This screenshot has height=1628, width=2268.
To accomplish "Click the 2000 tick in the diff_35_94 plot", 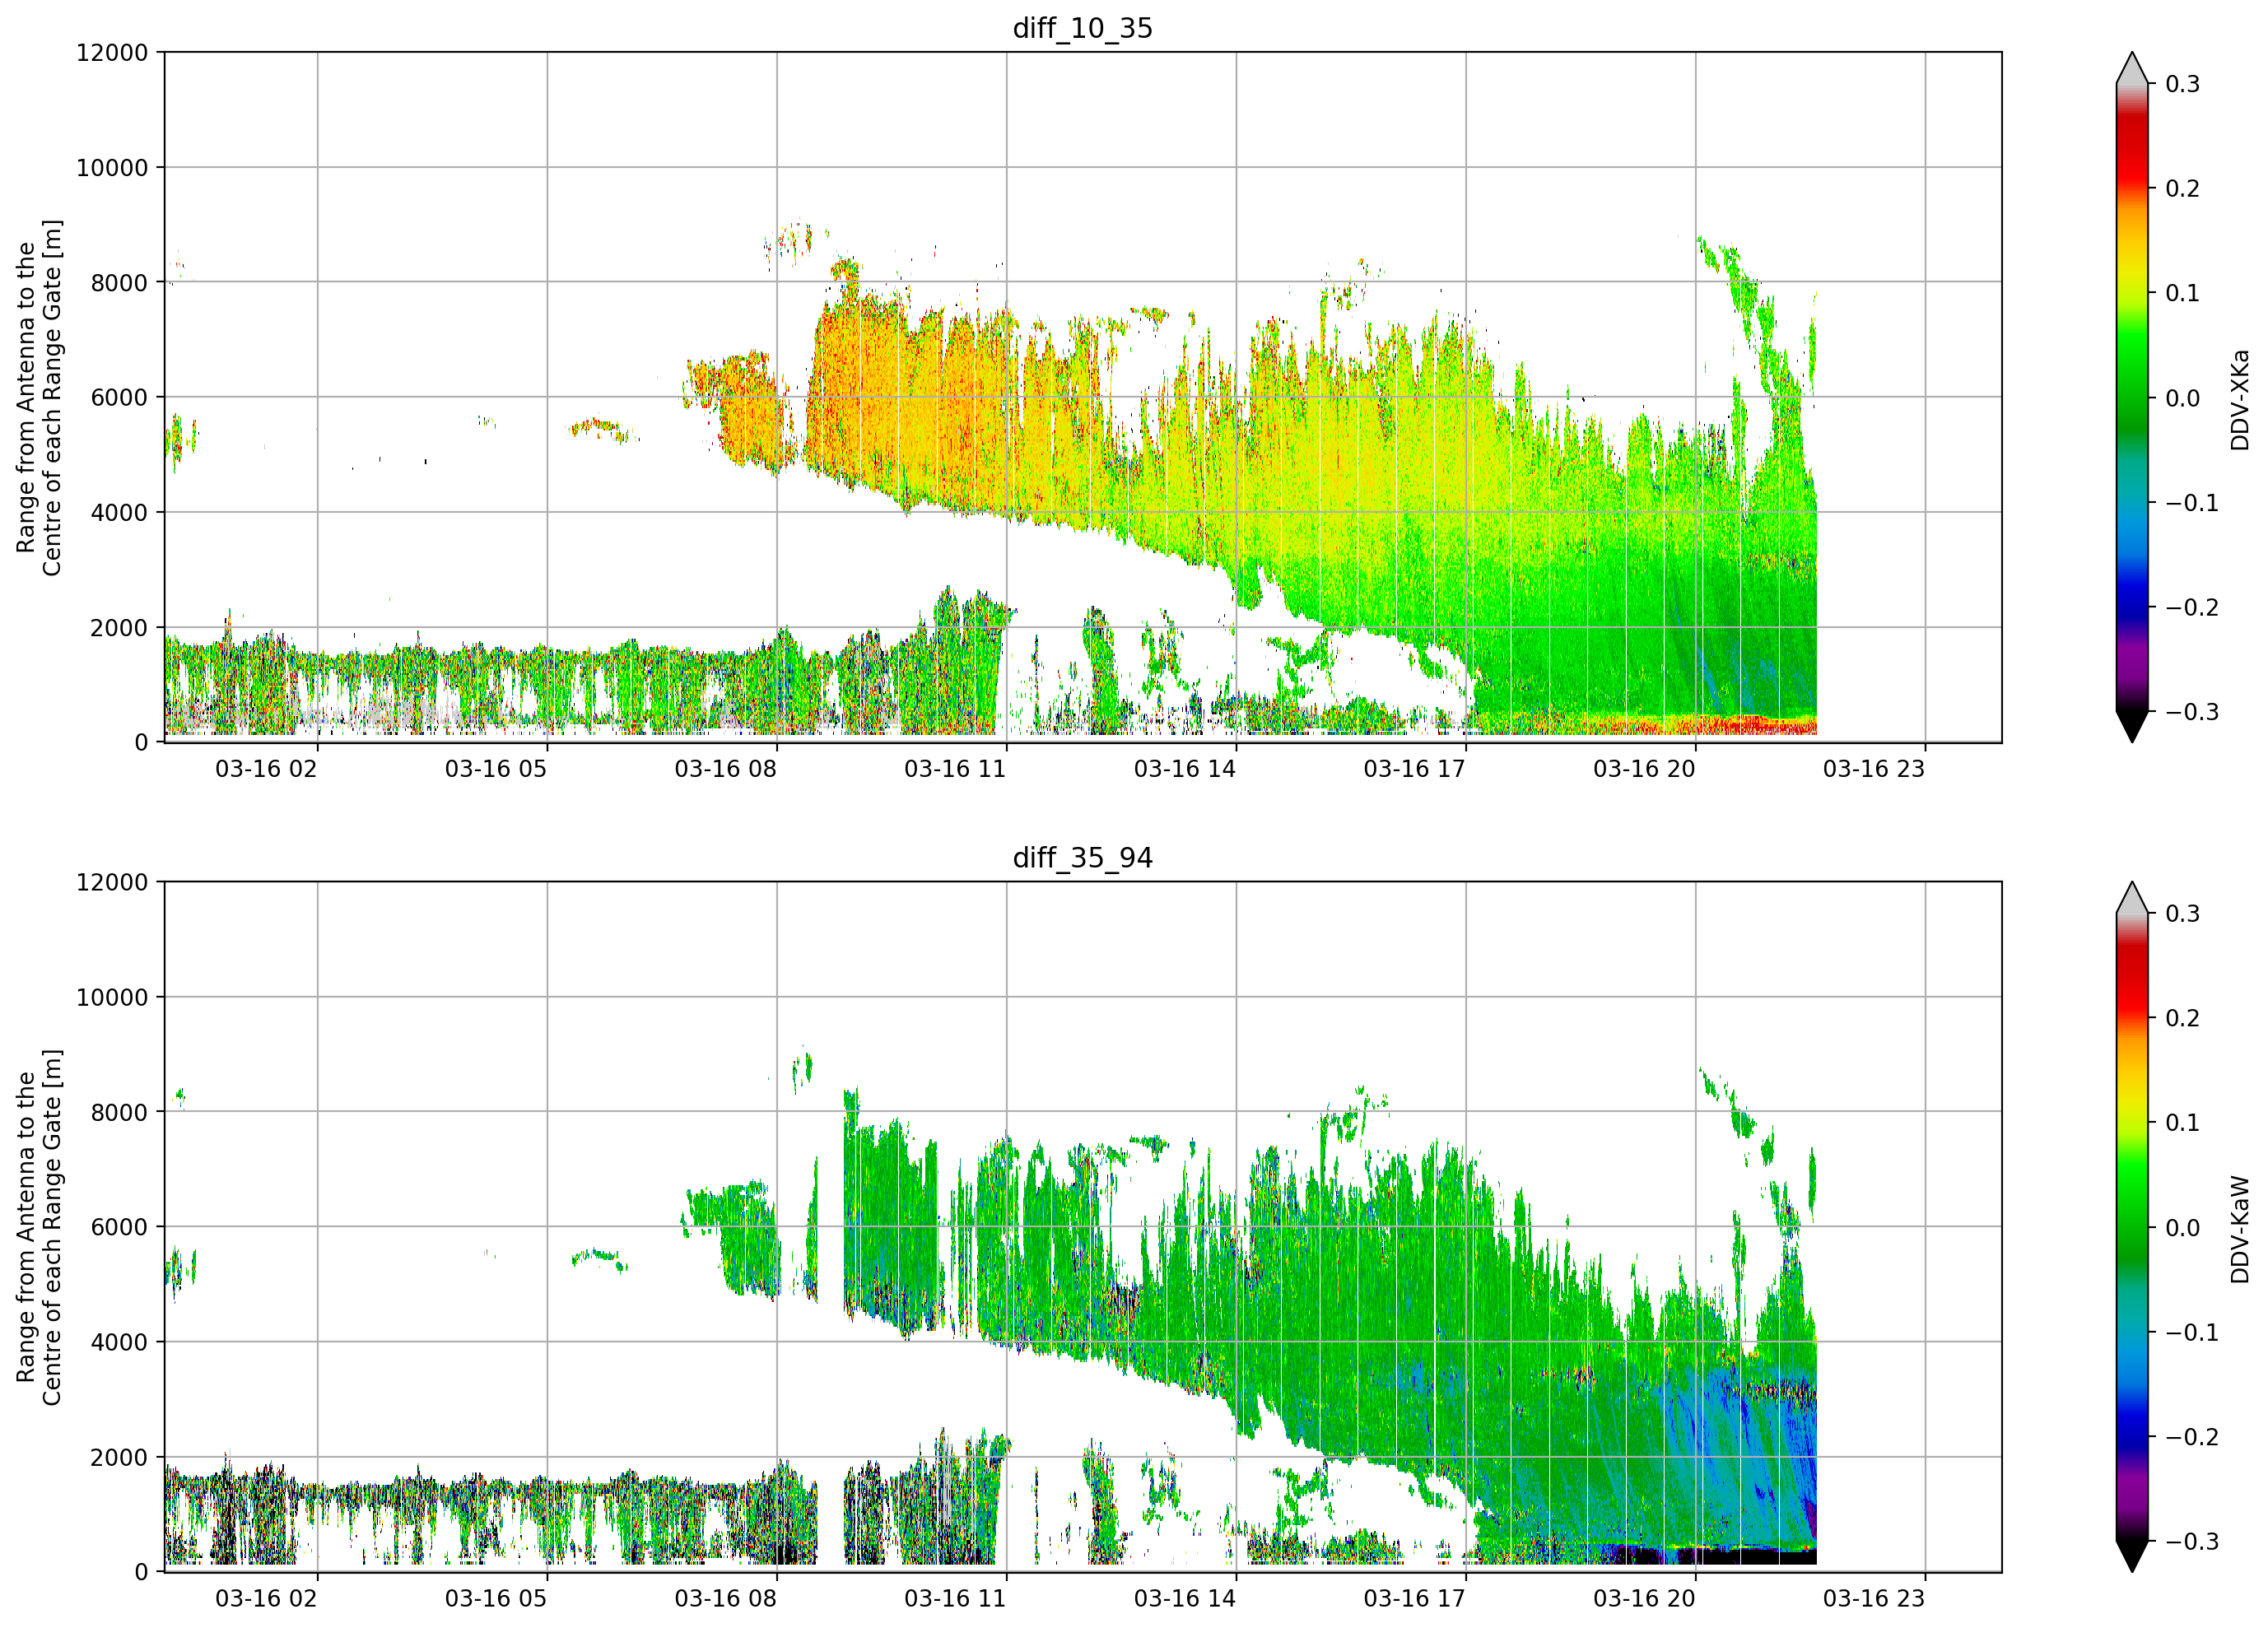I will 119,1457.
